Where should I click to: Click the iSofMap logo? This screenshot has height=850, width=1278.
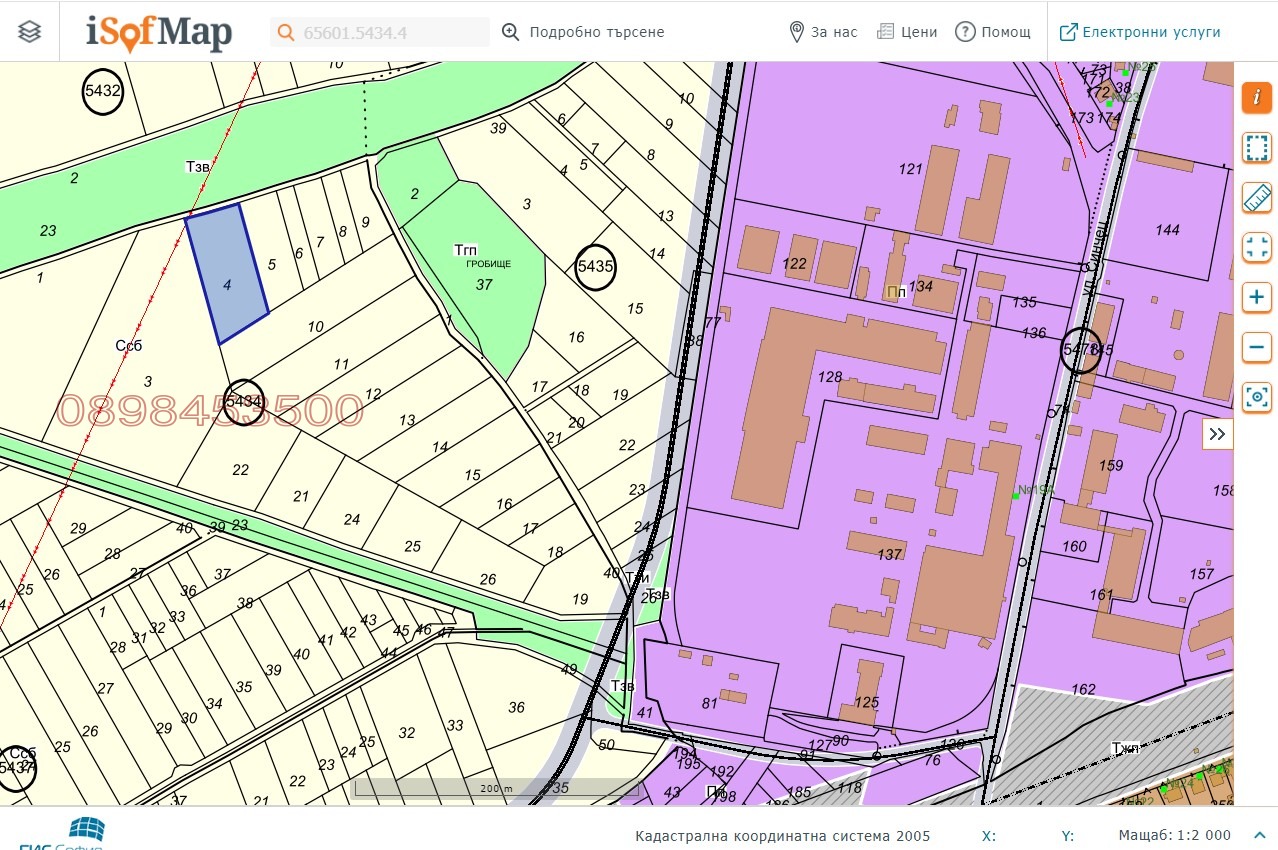(x=159, y=32)
